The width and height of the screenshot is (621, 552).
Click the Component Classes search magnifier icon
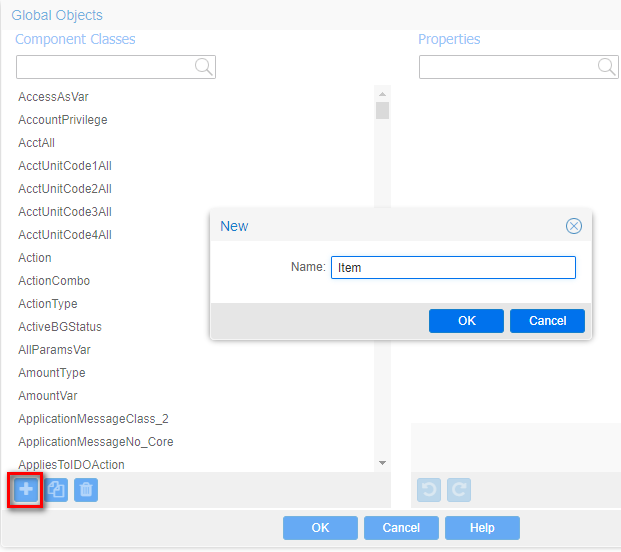(x=203, y=67)
